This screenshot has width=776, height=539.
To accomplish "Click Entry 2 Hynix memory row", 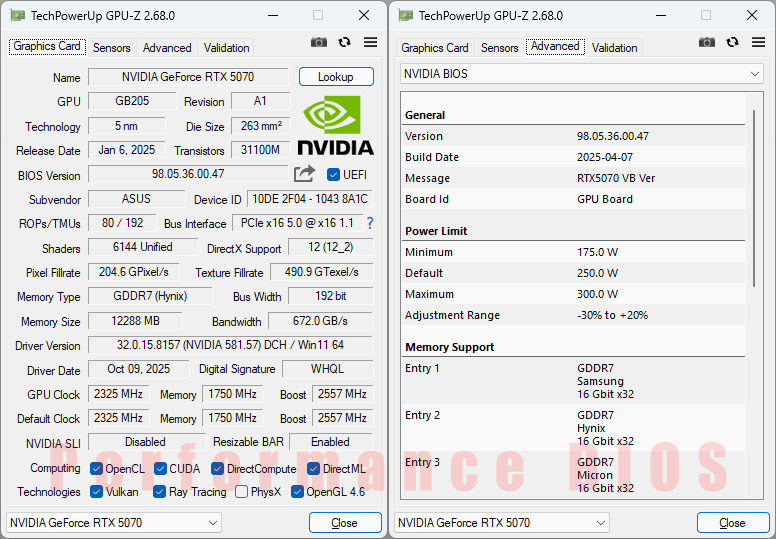I will (x=574, y=428).
